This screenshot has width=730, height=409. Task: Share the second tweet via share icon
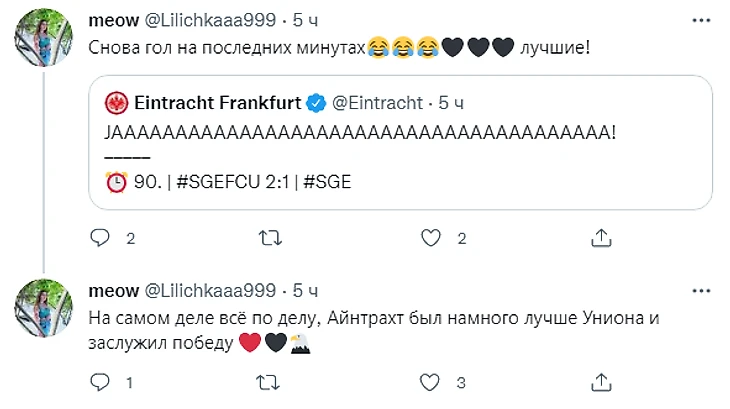click(x=601, y=382)
